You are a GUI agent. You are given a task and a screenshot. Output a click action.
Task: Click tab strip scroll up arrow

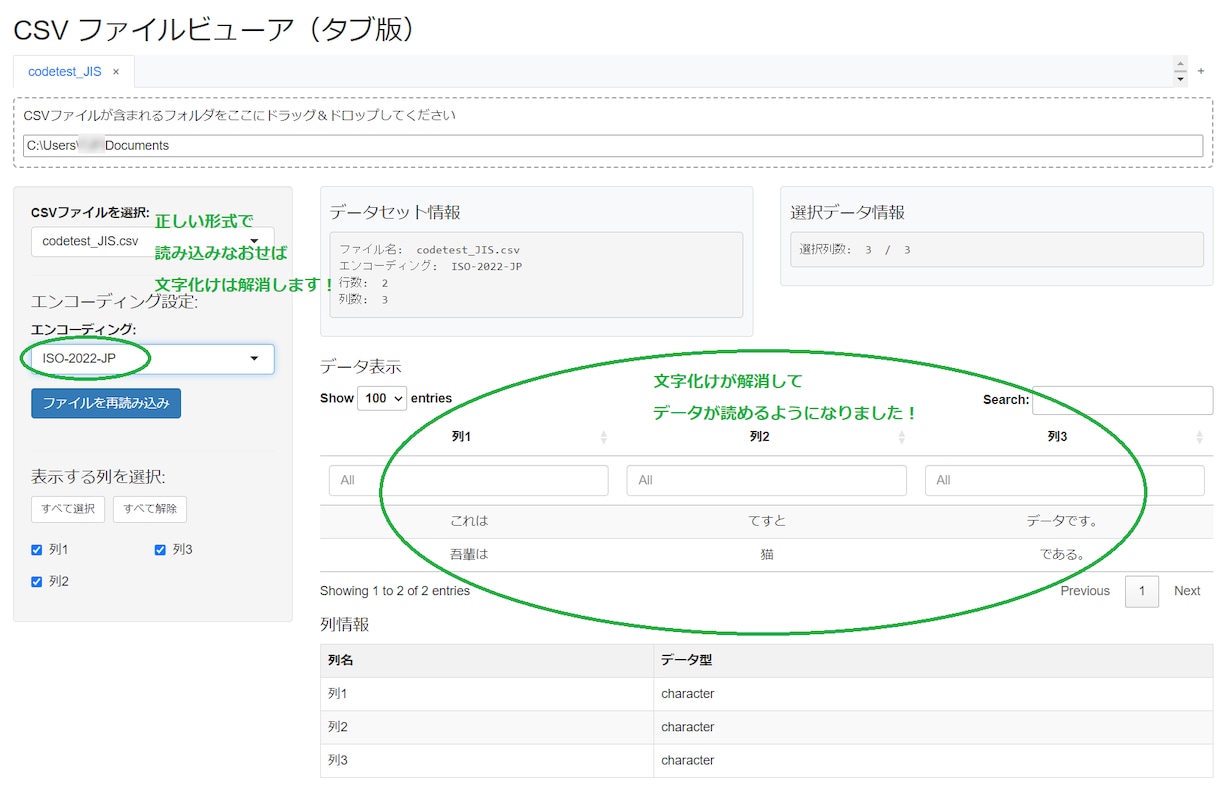[1180, 64]
